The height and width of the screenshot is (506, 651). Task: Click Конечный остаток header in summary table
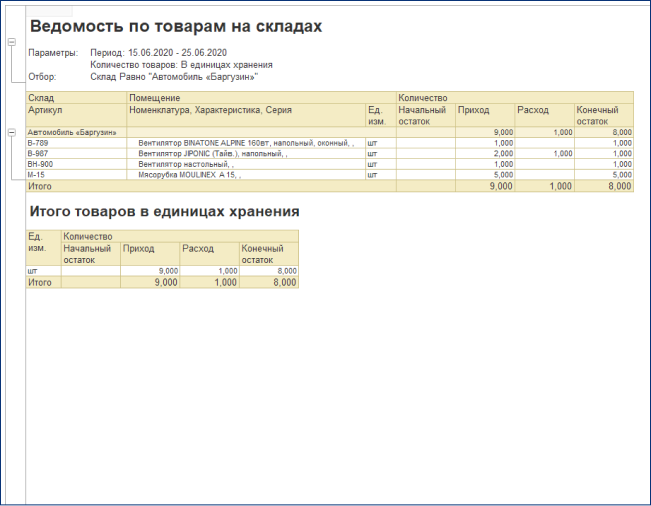click(x=269, y=254)
